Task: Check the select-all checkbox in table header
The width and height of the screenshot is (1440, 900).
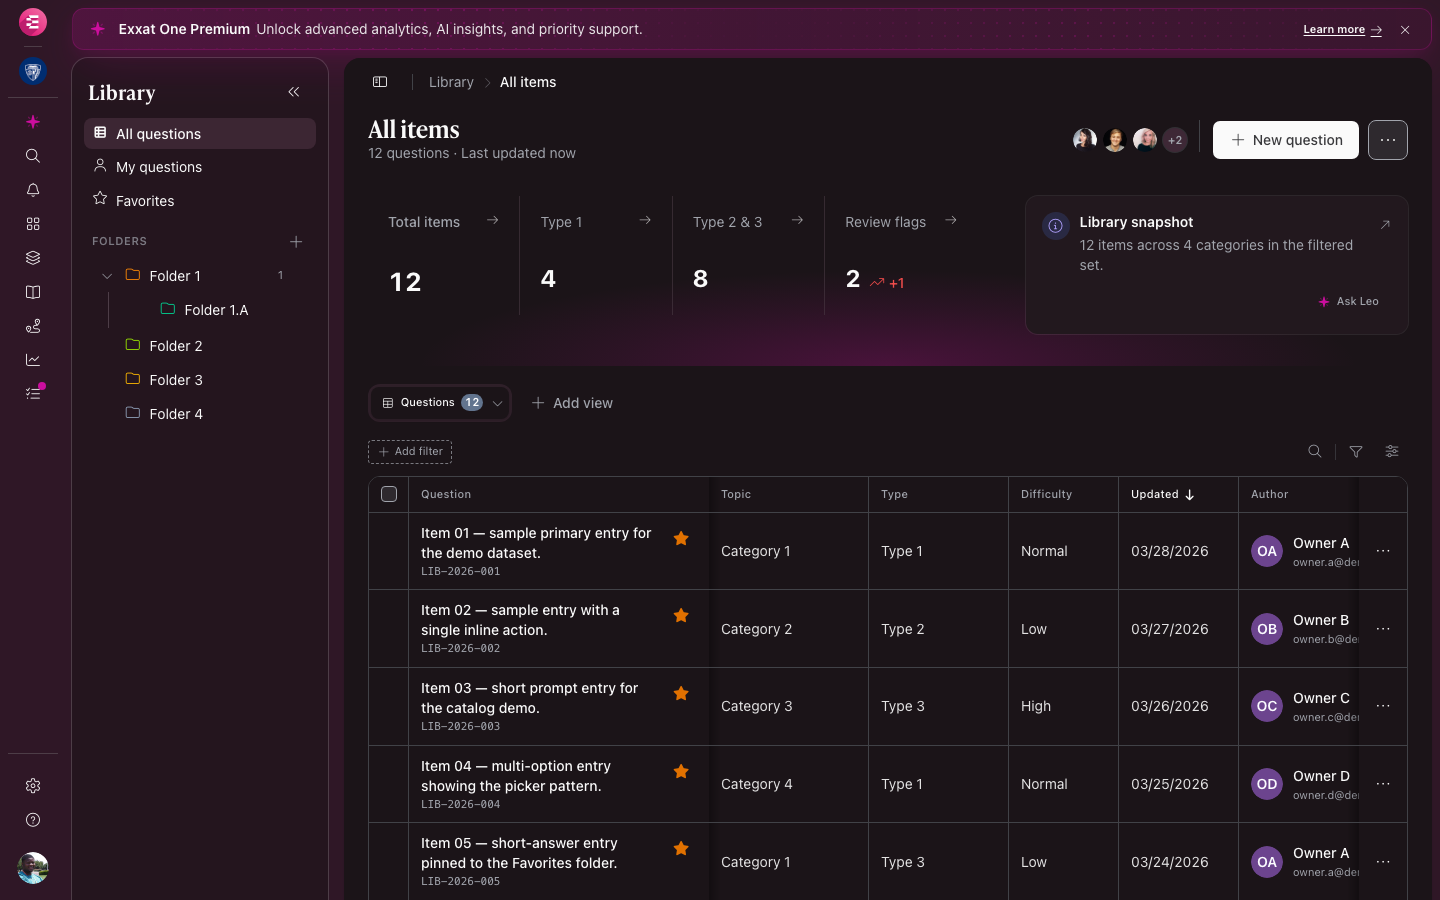Action: pos(389,494)
